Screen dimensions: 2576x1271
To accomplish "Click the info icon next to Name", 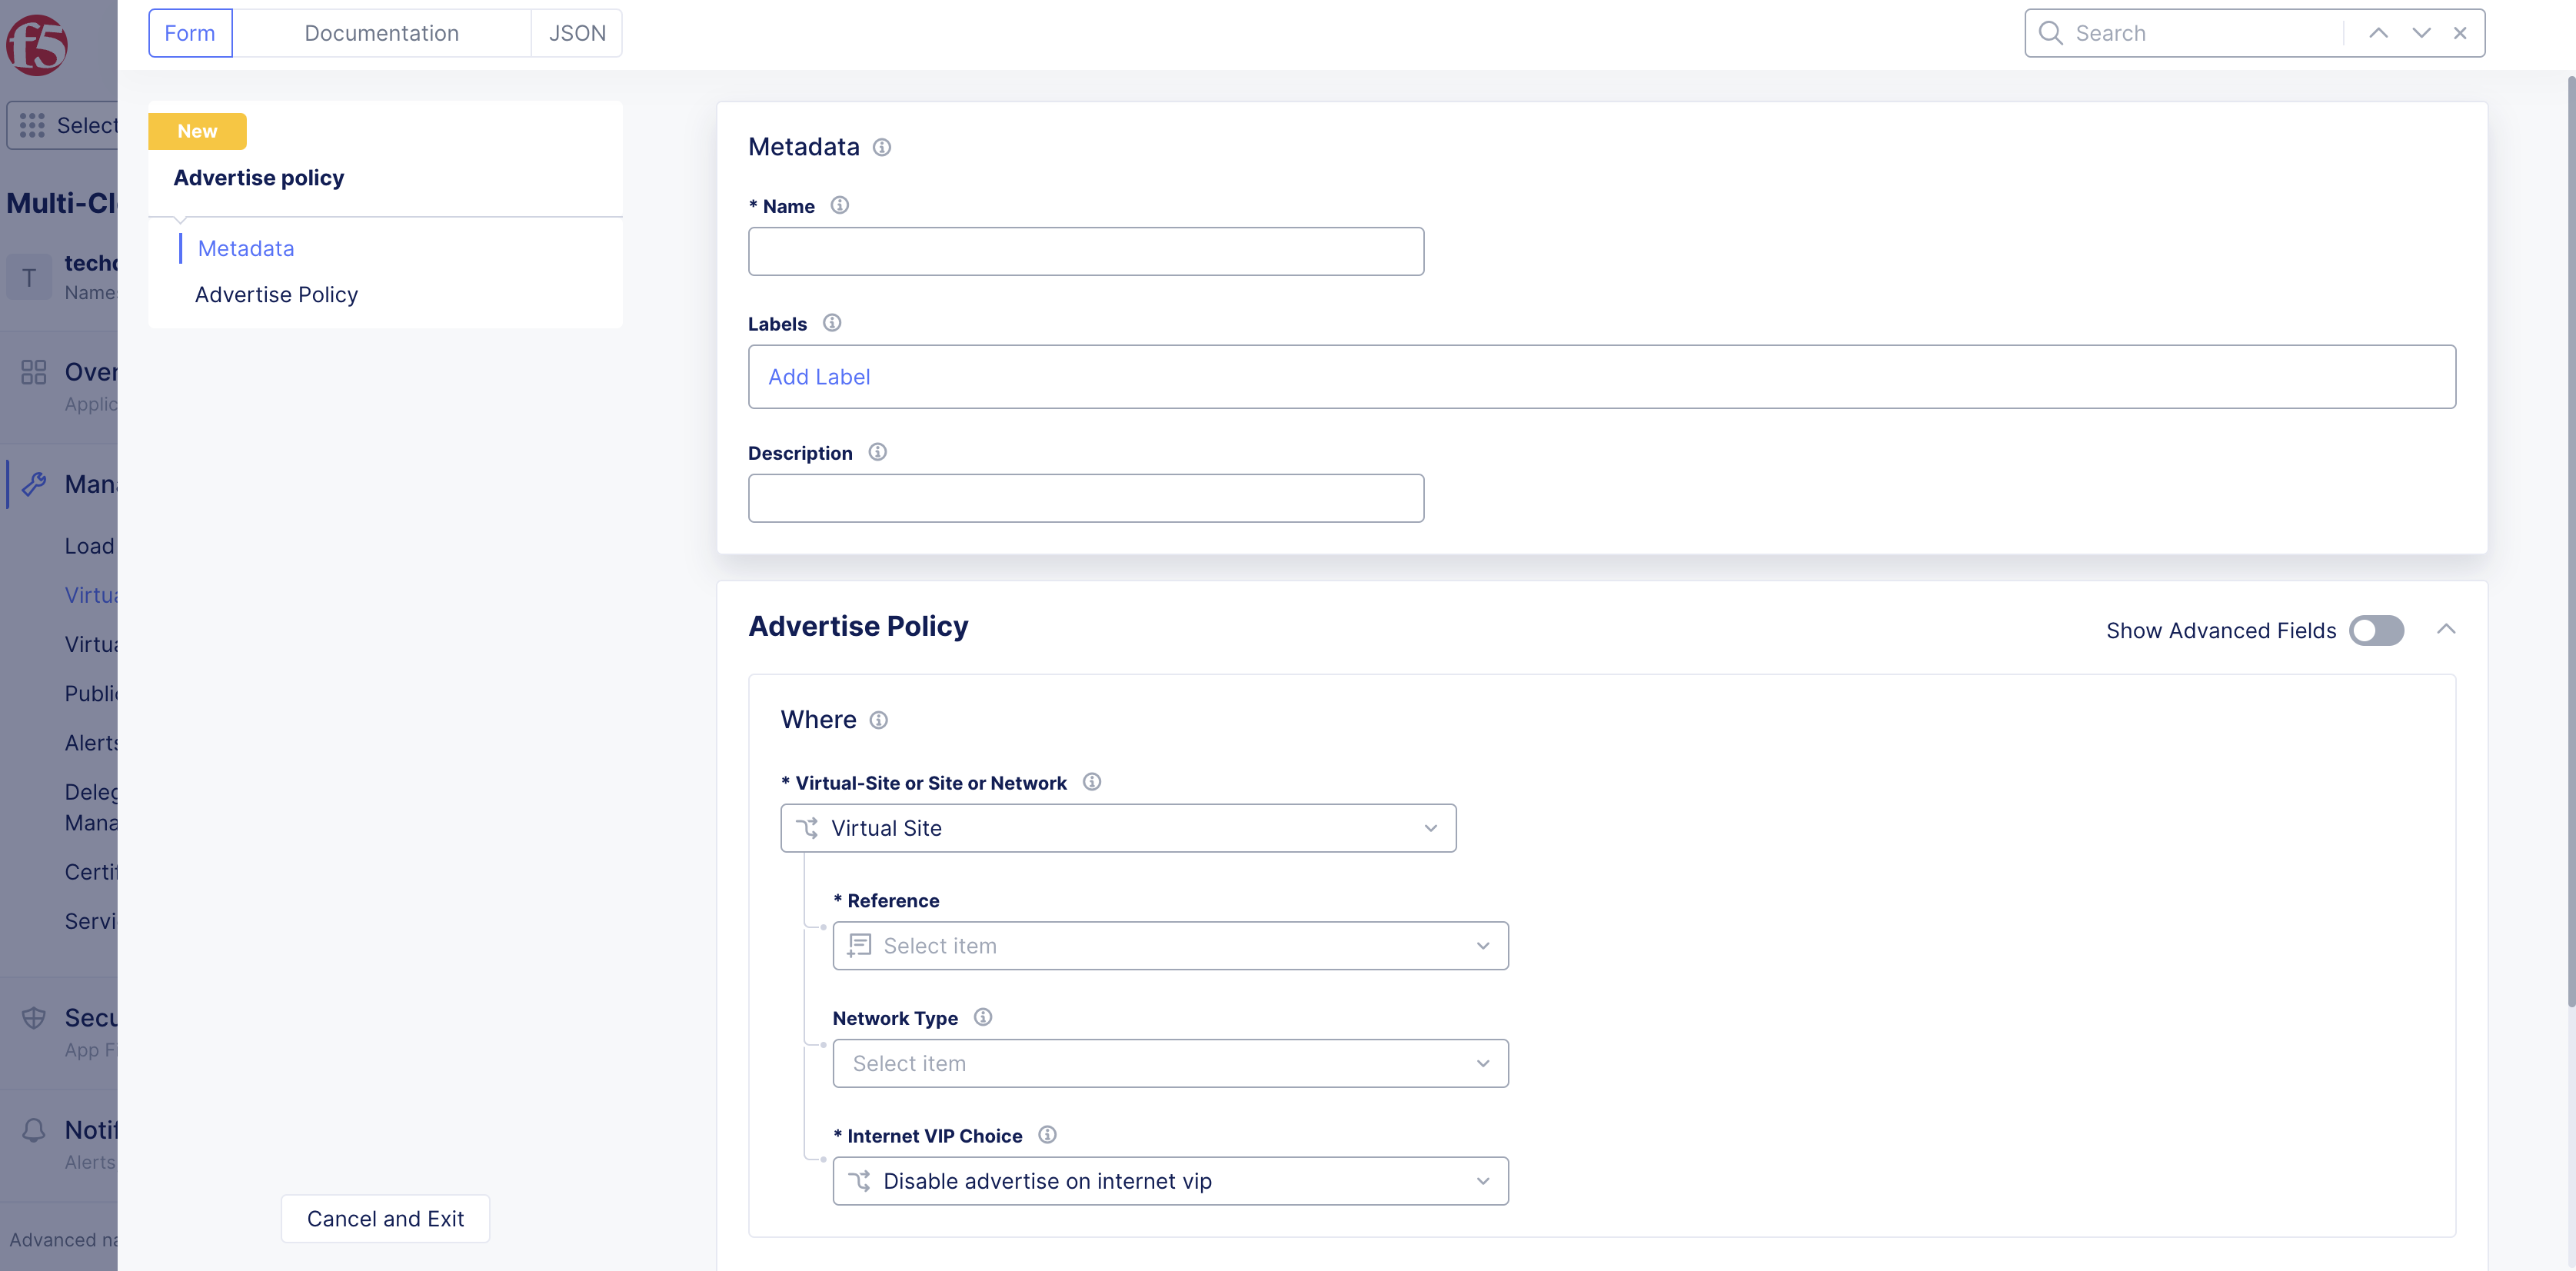I will 839,205.
